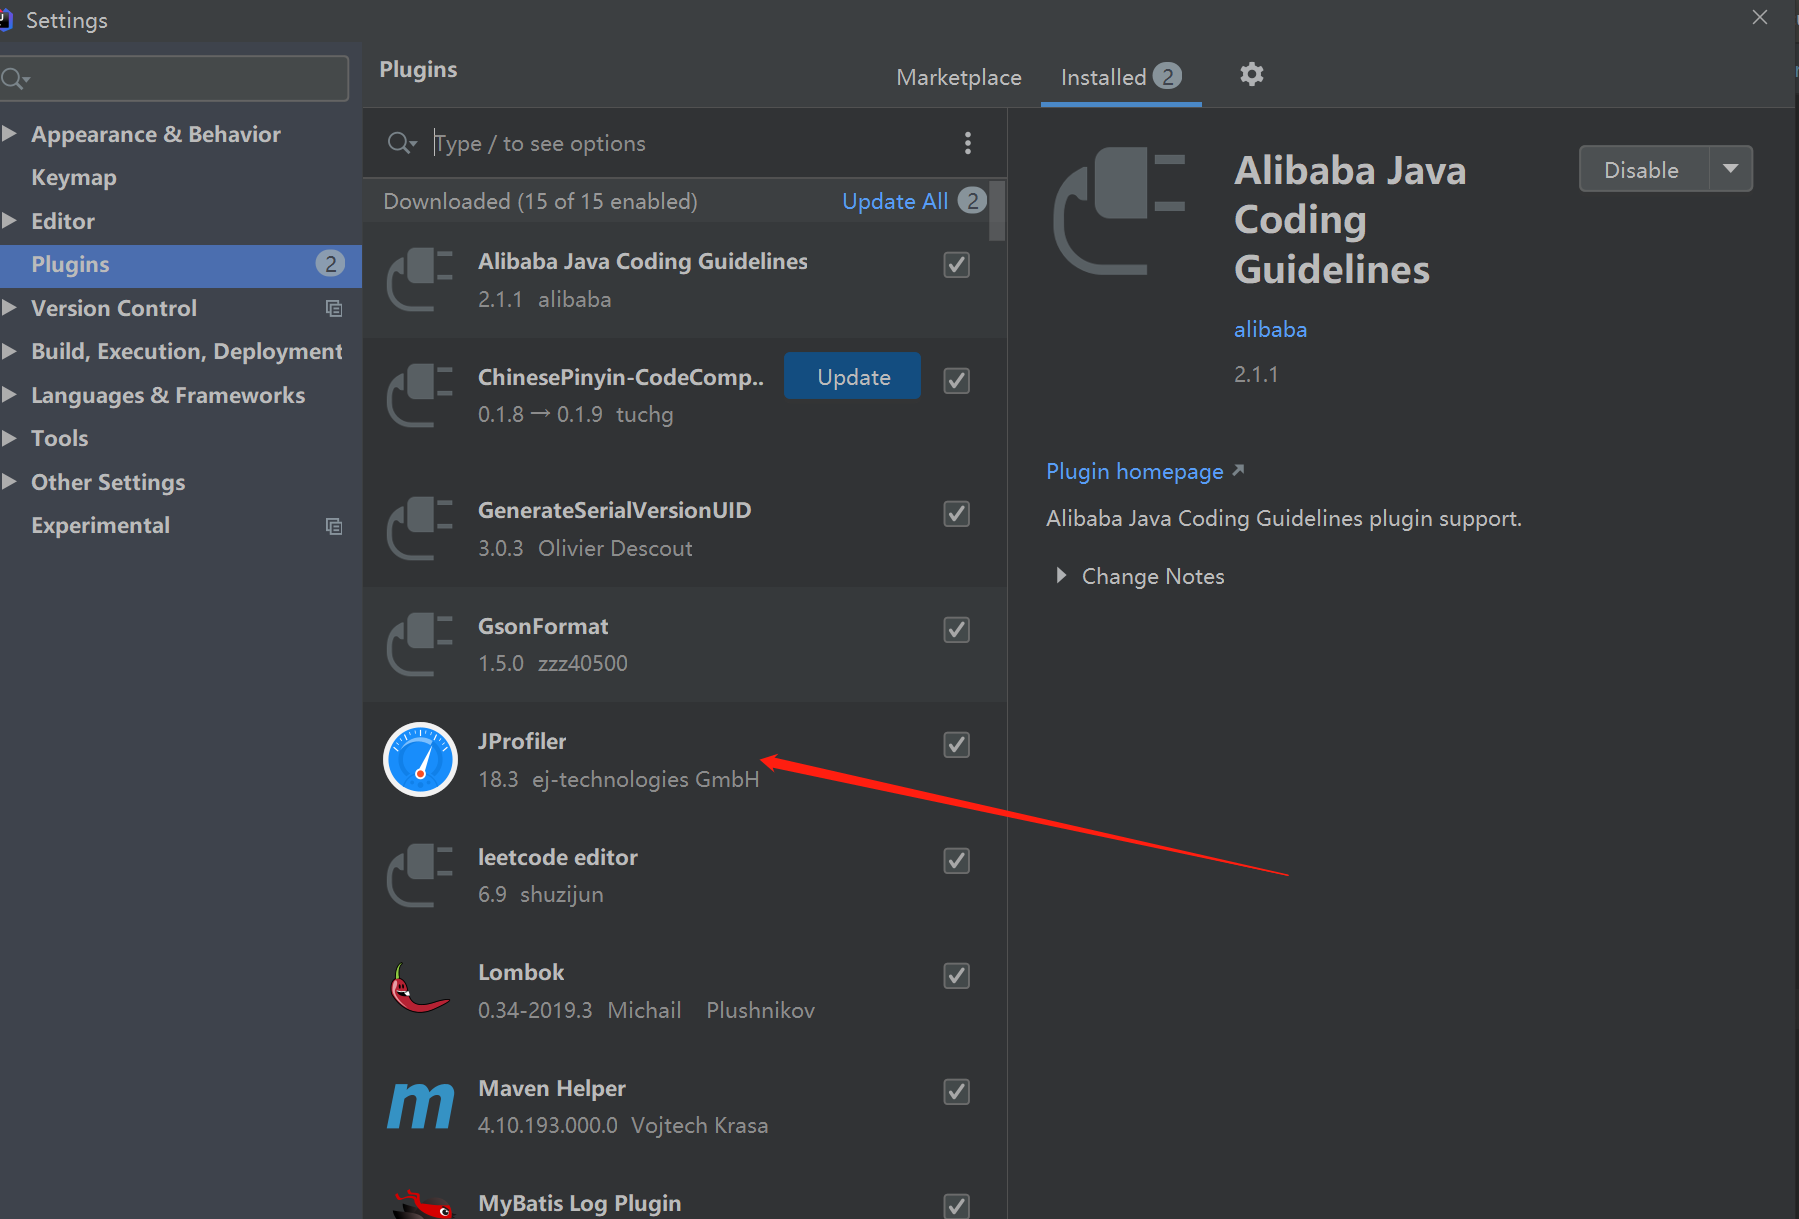Open the Disable button dropdown arrow
The width and height of the screenshot is (1799, 1219).
[x=1731, y=169]
